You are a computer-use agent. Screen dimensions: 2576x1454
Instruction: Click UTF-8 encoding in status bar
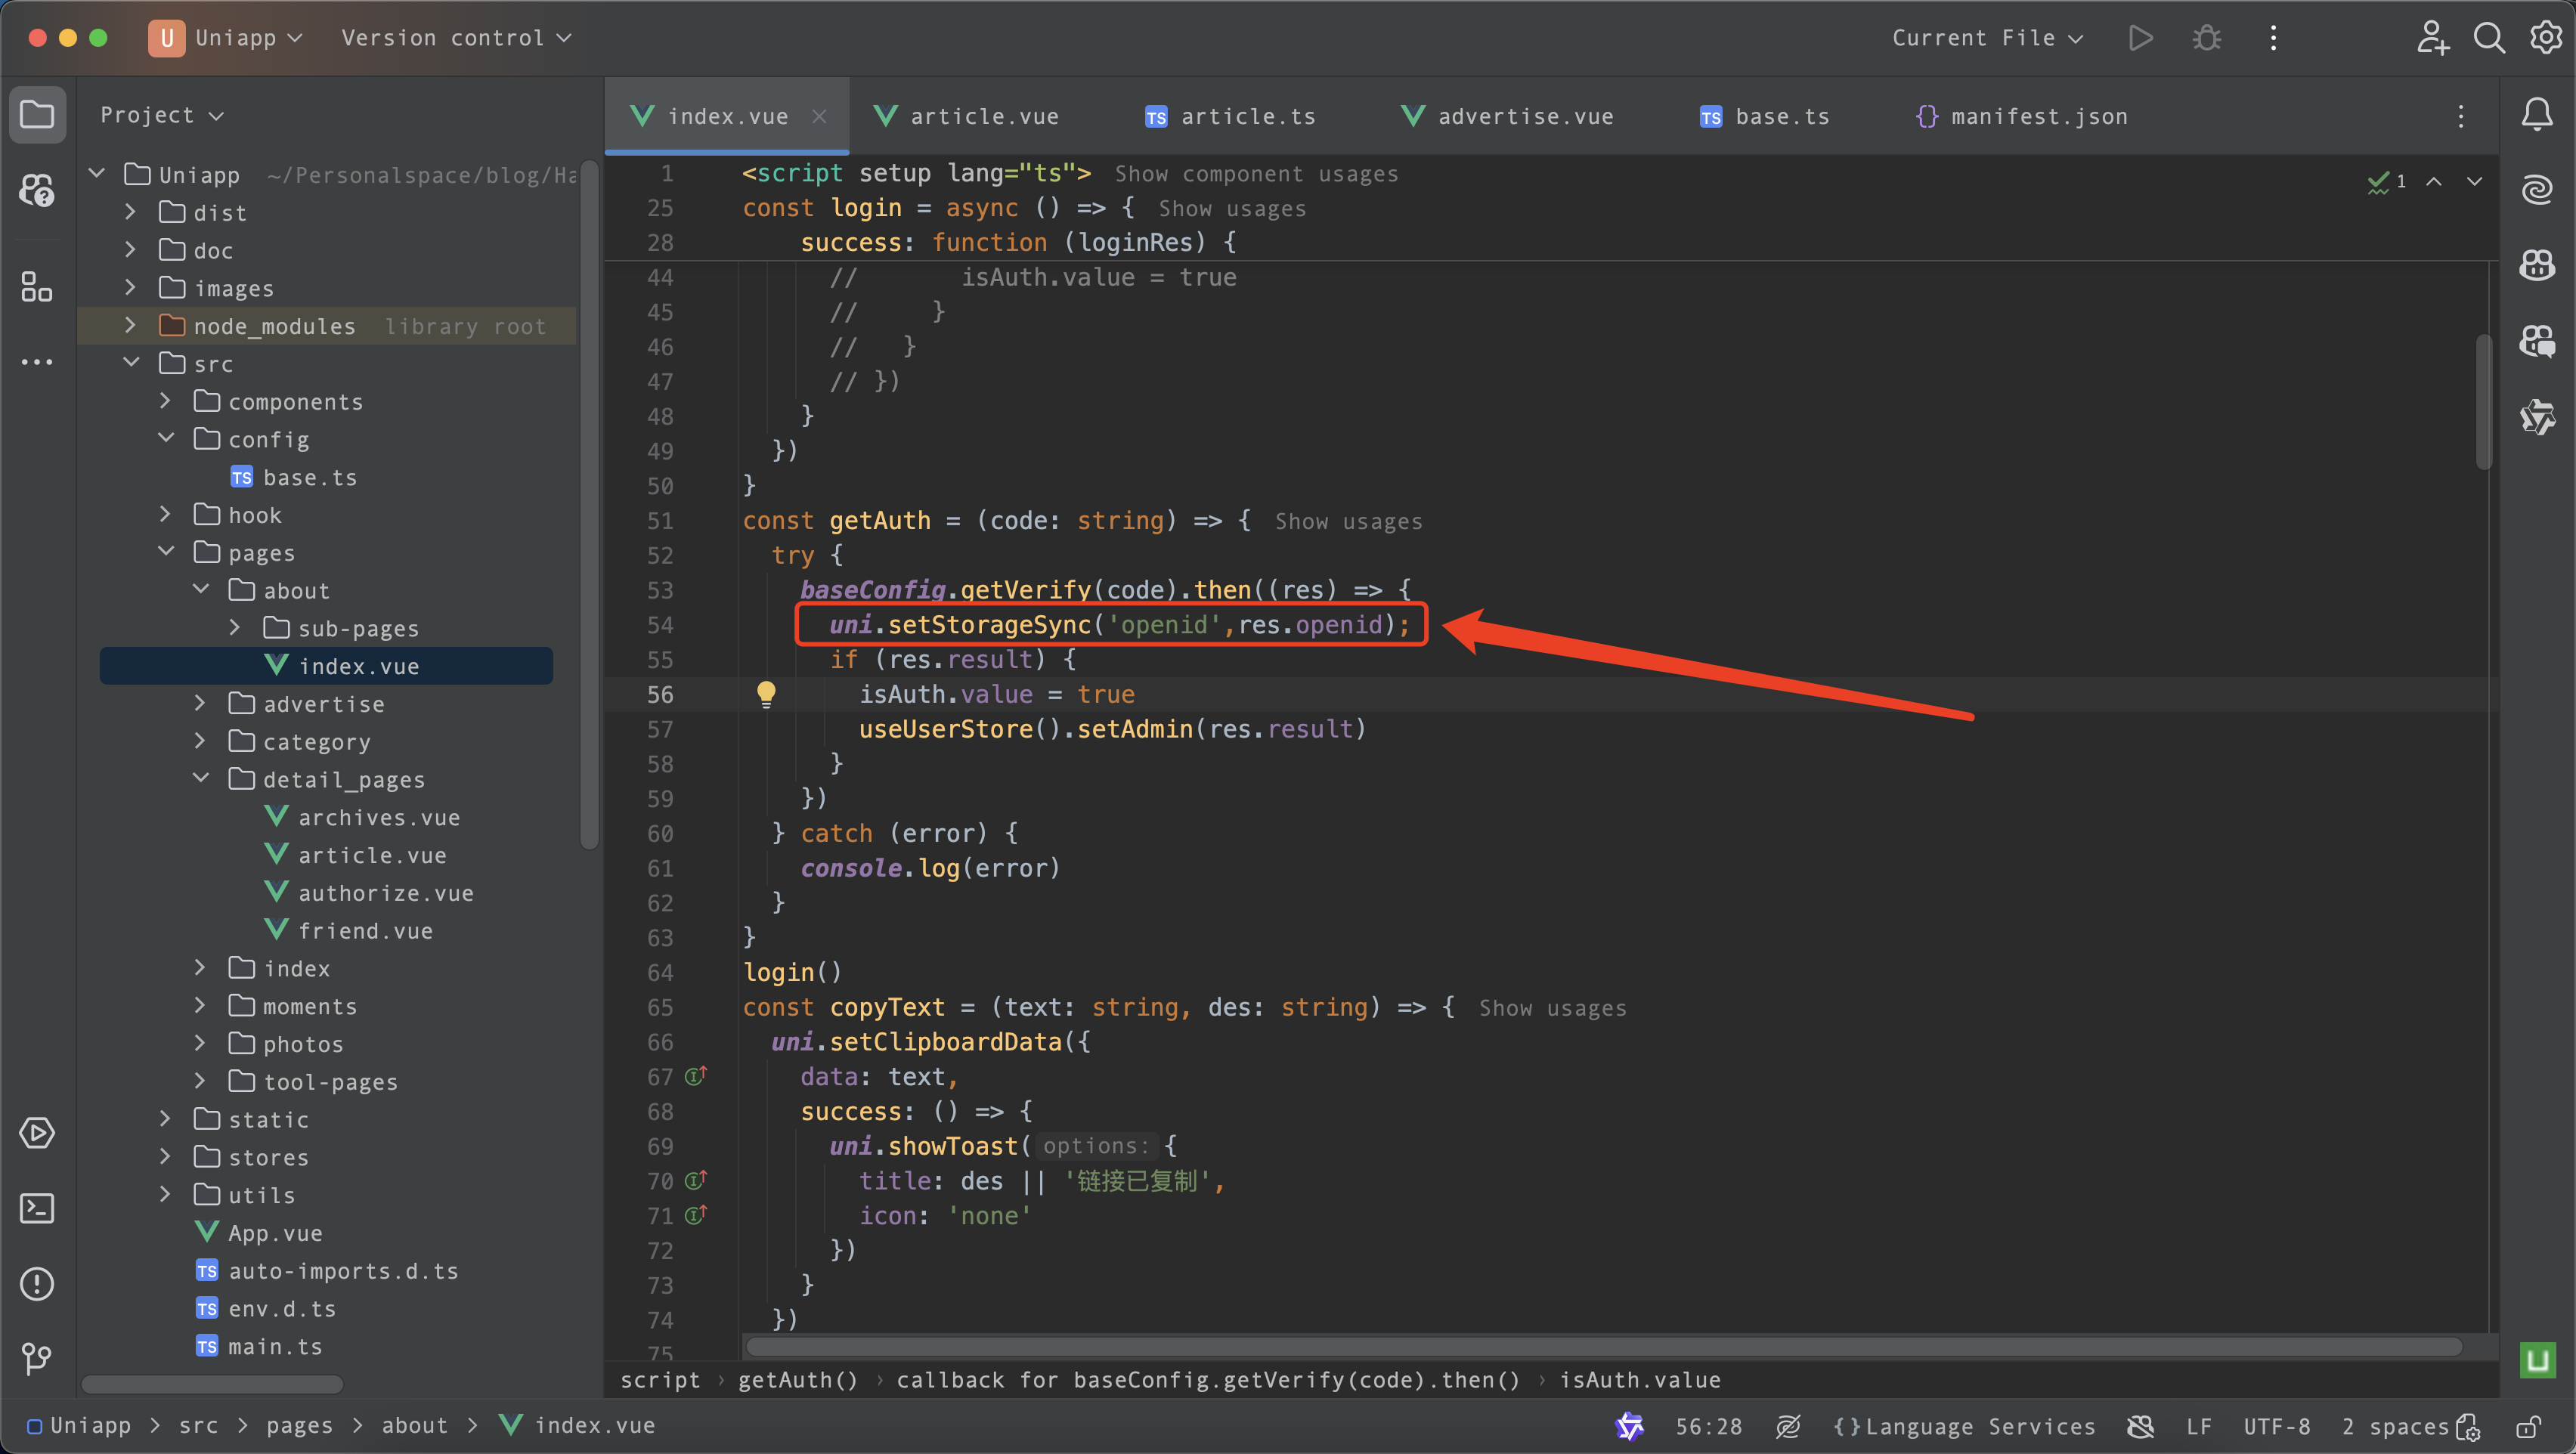[x=2276, y=1426]
